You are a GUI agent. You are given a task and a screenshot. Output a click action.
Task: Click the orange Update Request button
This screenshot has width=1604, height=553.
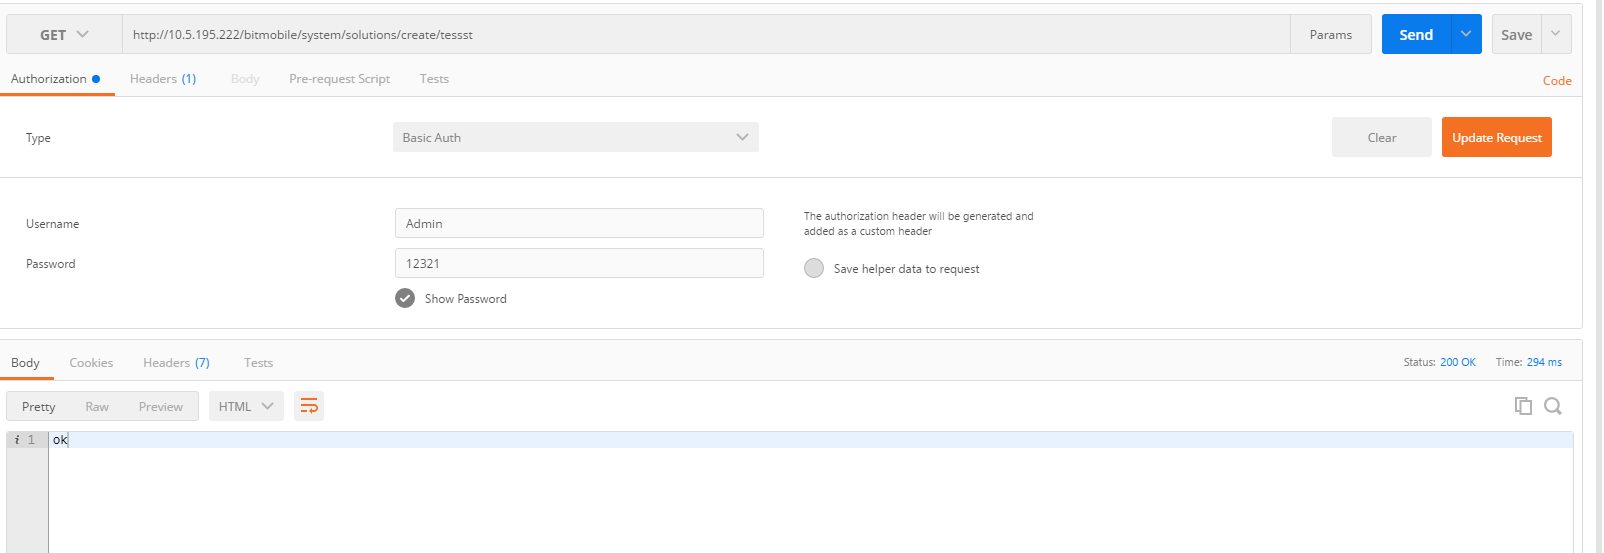point(1496,138)
